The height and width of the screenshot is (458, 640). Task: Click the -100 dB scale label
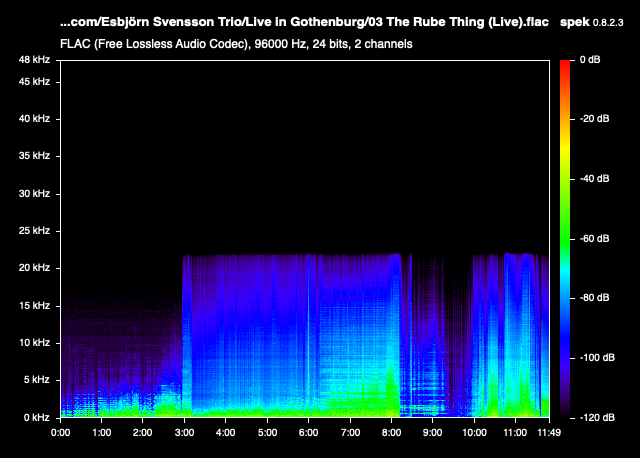coord(597,358)
